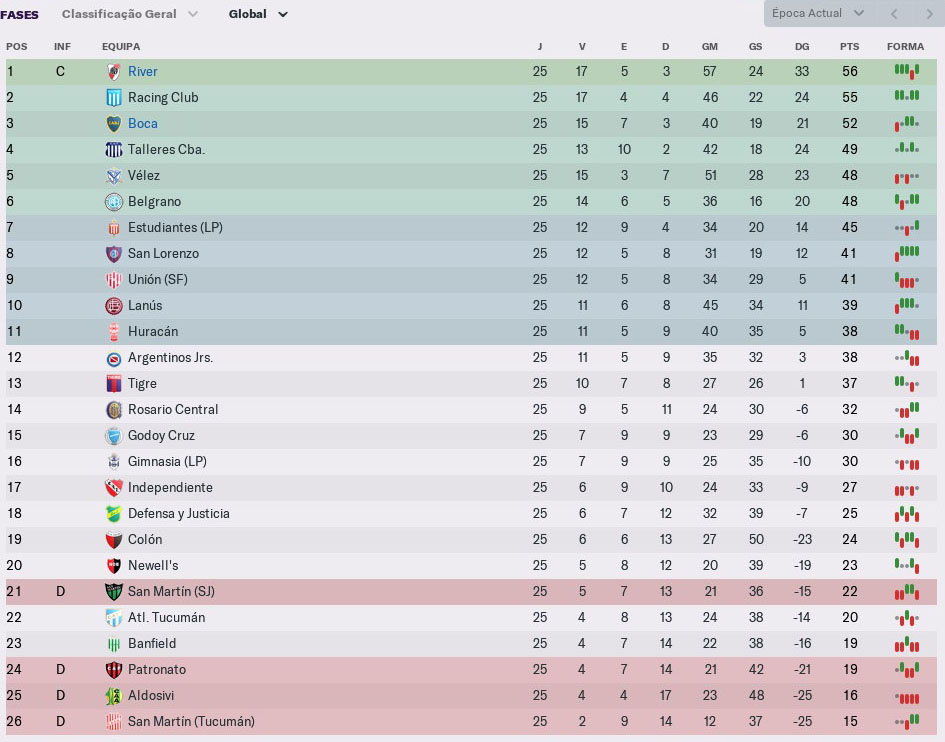Viewport: 945px width, 742px height.
Task: Click the Talleres Cba. club badge
Action: (113, 149)
